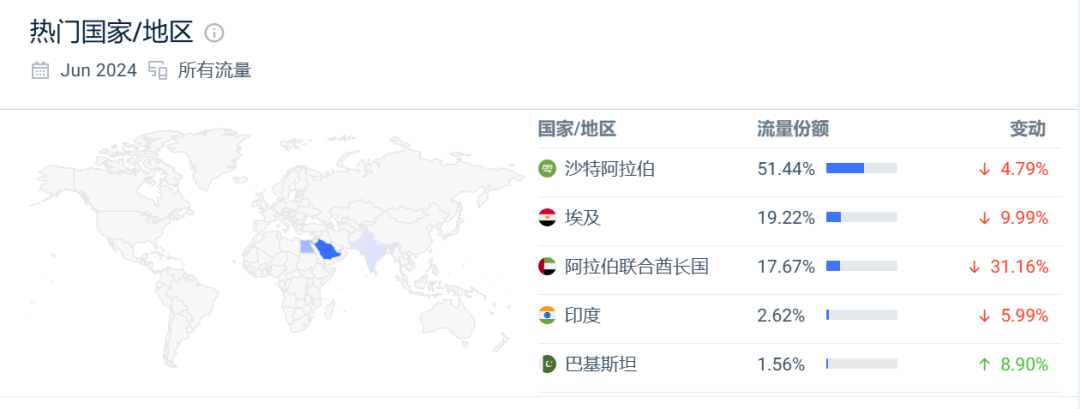Click the devices icon beside 所有流量
Screen dimensions: 1080x409
[x=158, y=70]
